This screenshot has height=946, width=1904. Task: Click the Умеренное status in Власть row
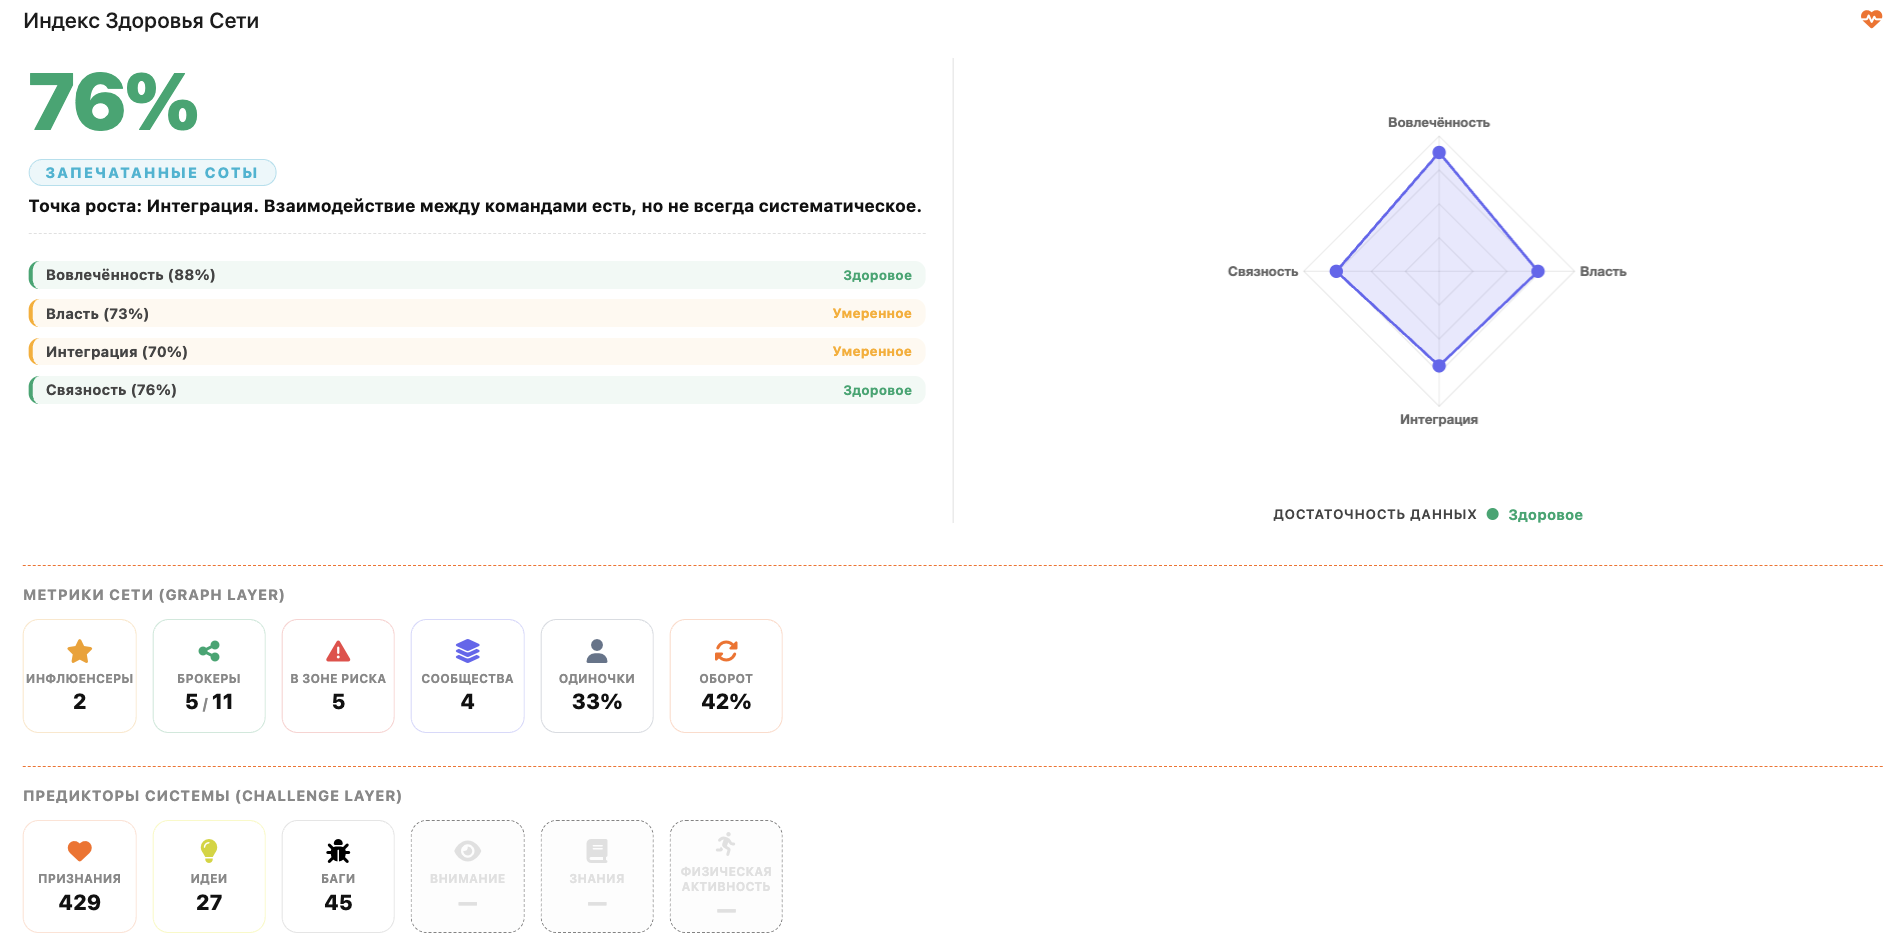click(872, 313)
